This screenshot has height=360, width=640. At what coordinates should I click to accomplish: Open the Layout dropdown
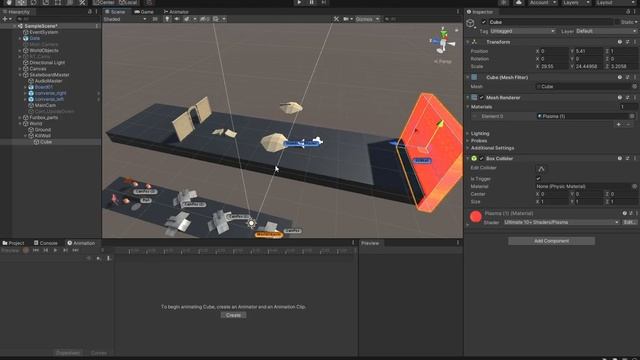point(616,2)
